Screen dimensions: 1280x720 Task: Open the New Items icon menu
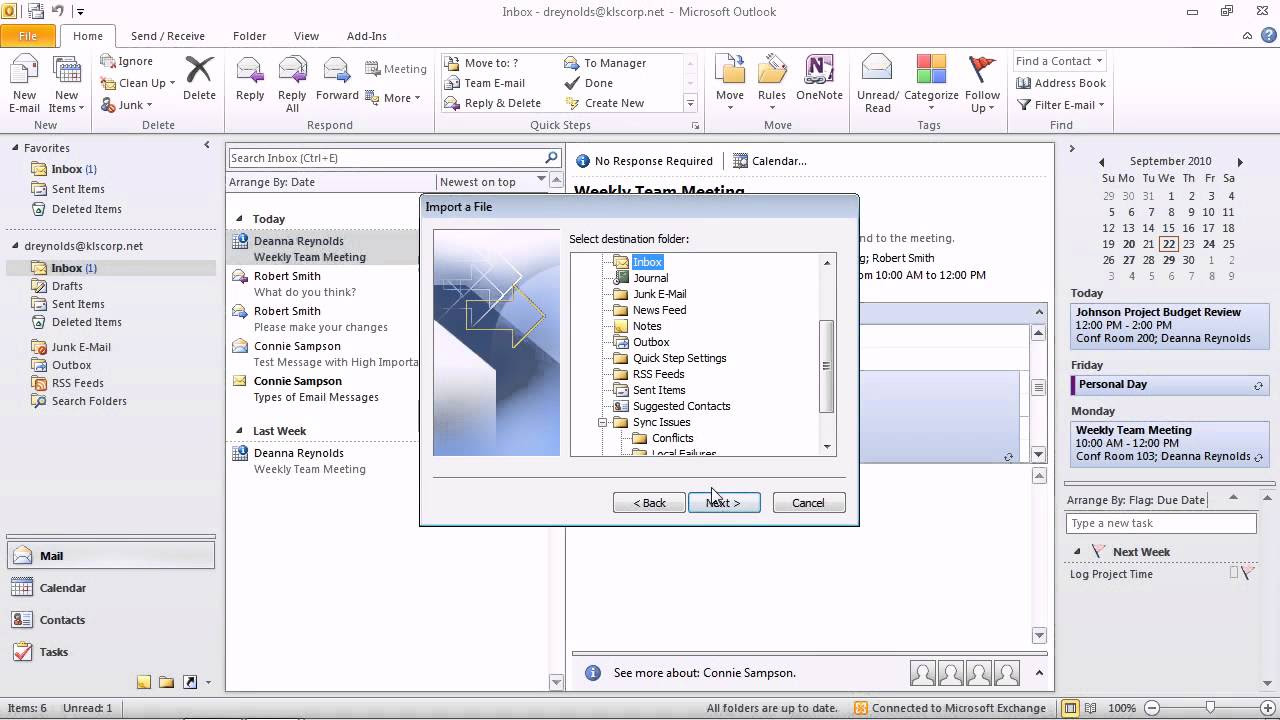point(66,85)
